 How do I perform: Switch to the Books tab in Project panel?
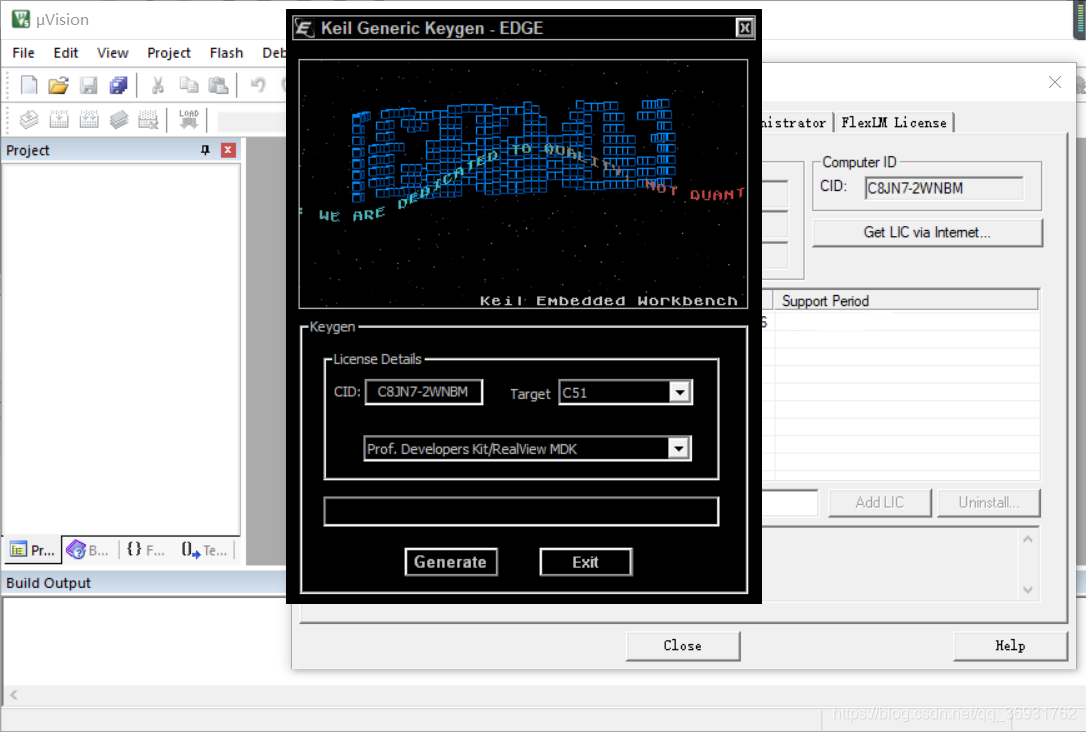88,550
